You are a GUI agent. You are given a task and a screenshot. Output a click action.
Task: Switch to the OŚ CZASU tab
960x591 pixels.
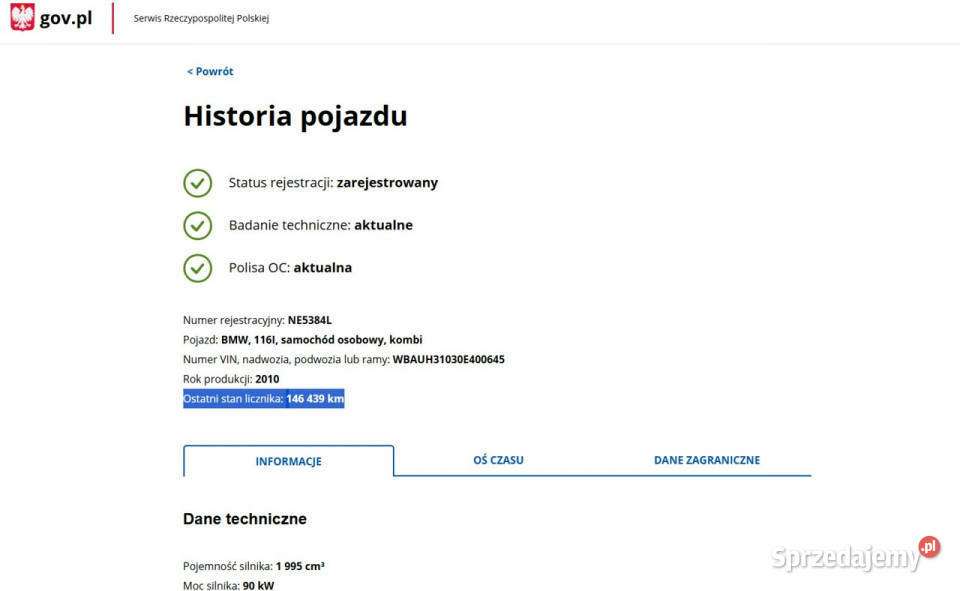click(x=497, y=460)
